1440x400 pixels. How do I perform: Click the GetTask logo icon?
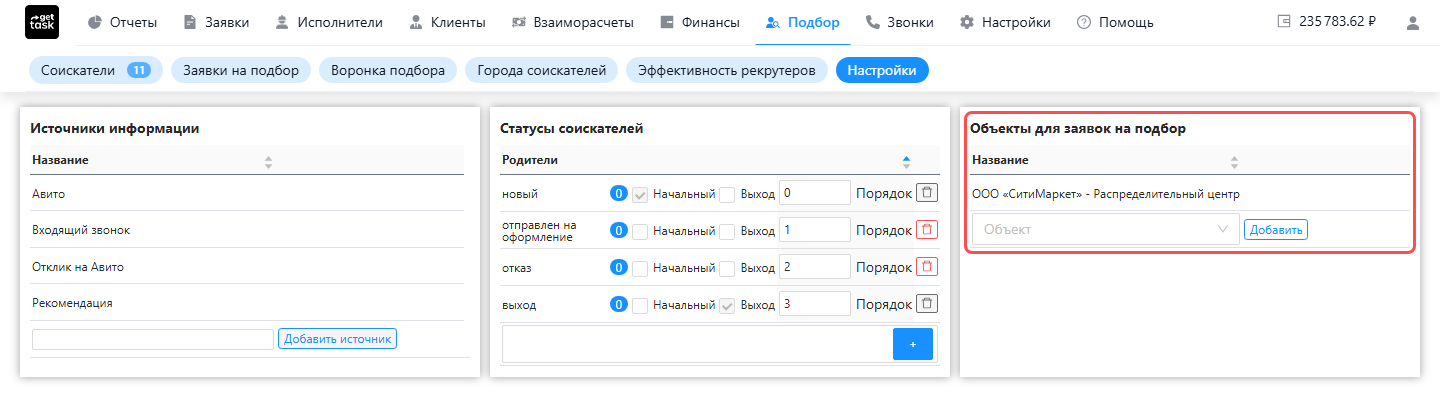pos(41,22)
